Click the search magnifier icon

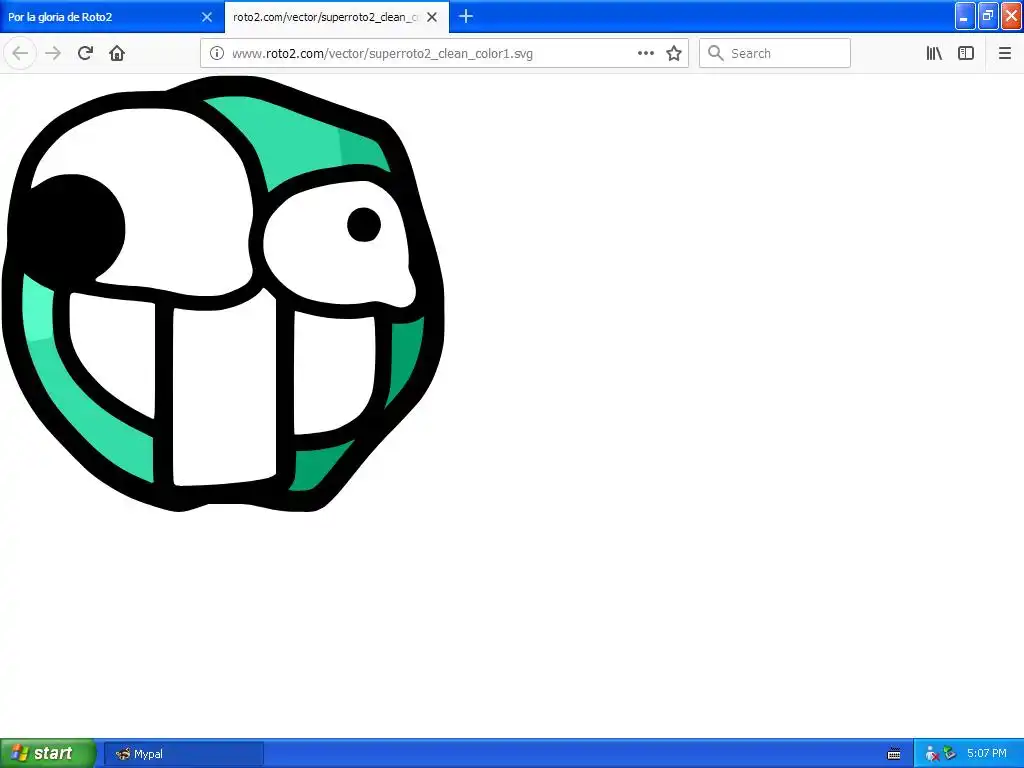click(716, 53)
